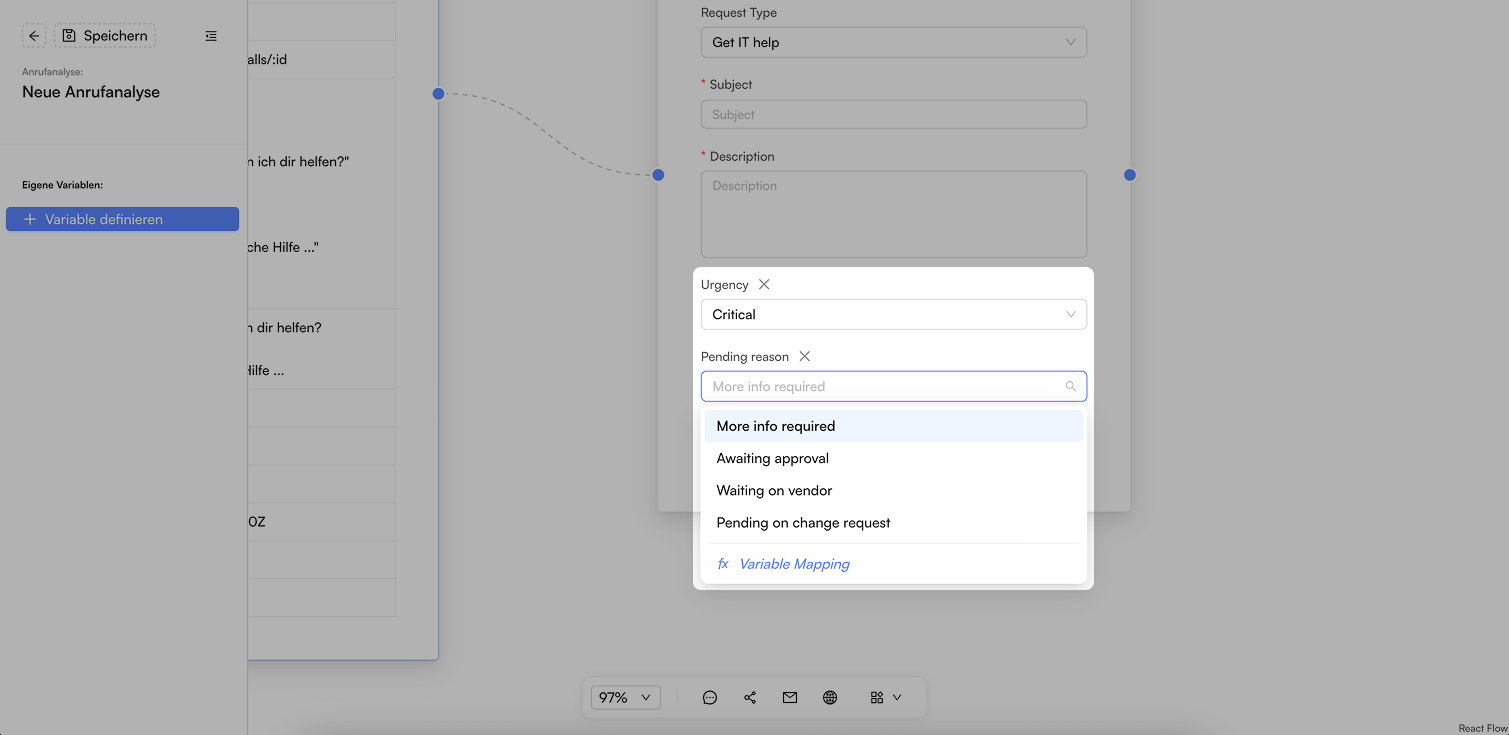Choose Waiting on vendor option

894,490
